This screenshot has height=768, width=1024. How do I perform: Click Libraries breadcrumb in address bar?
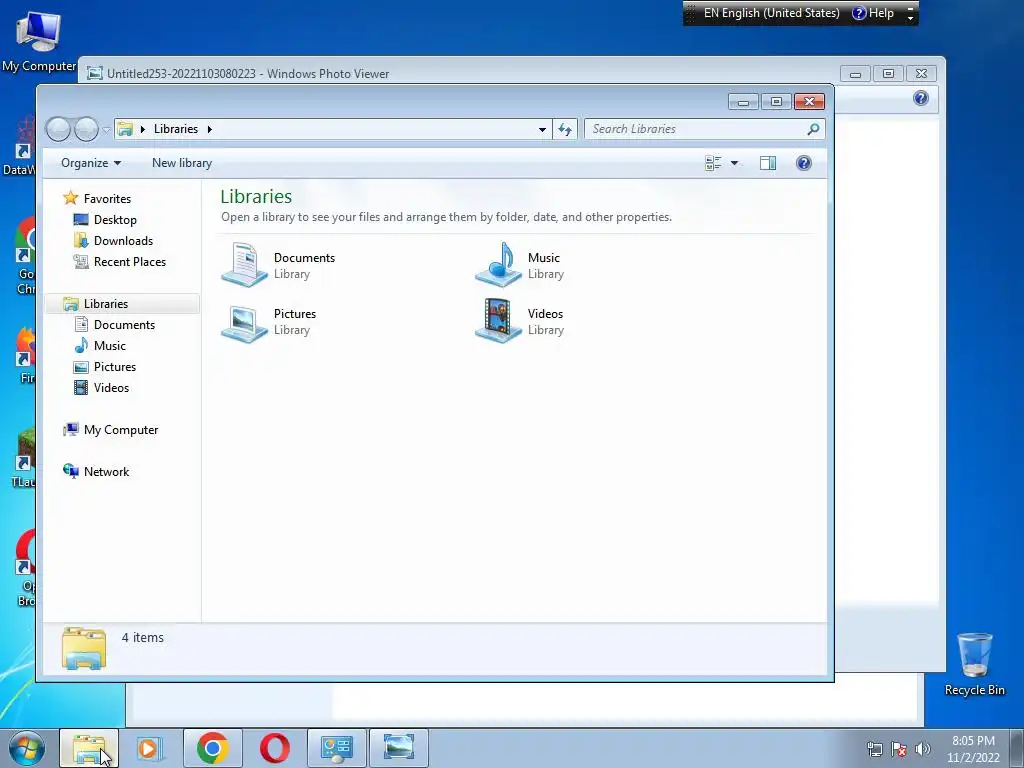[176, 129]
